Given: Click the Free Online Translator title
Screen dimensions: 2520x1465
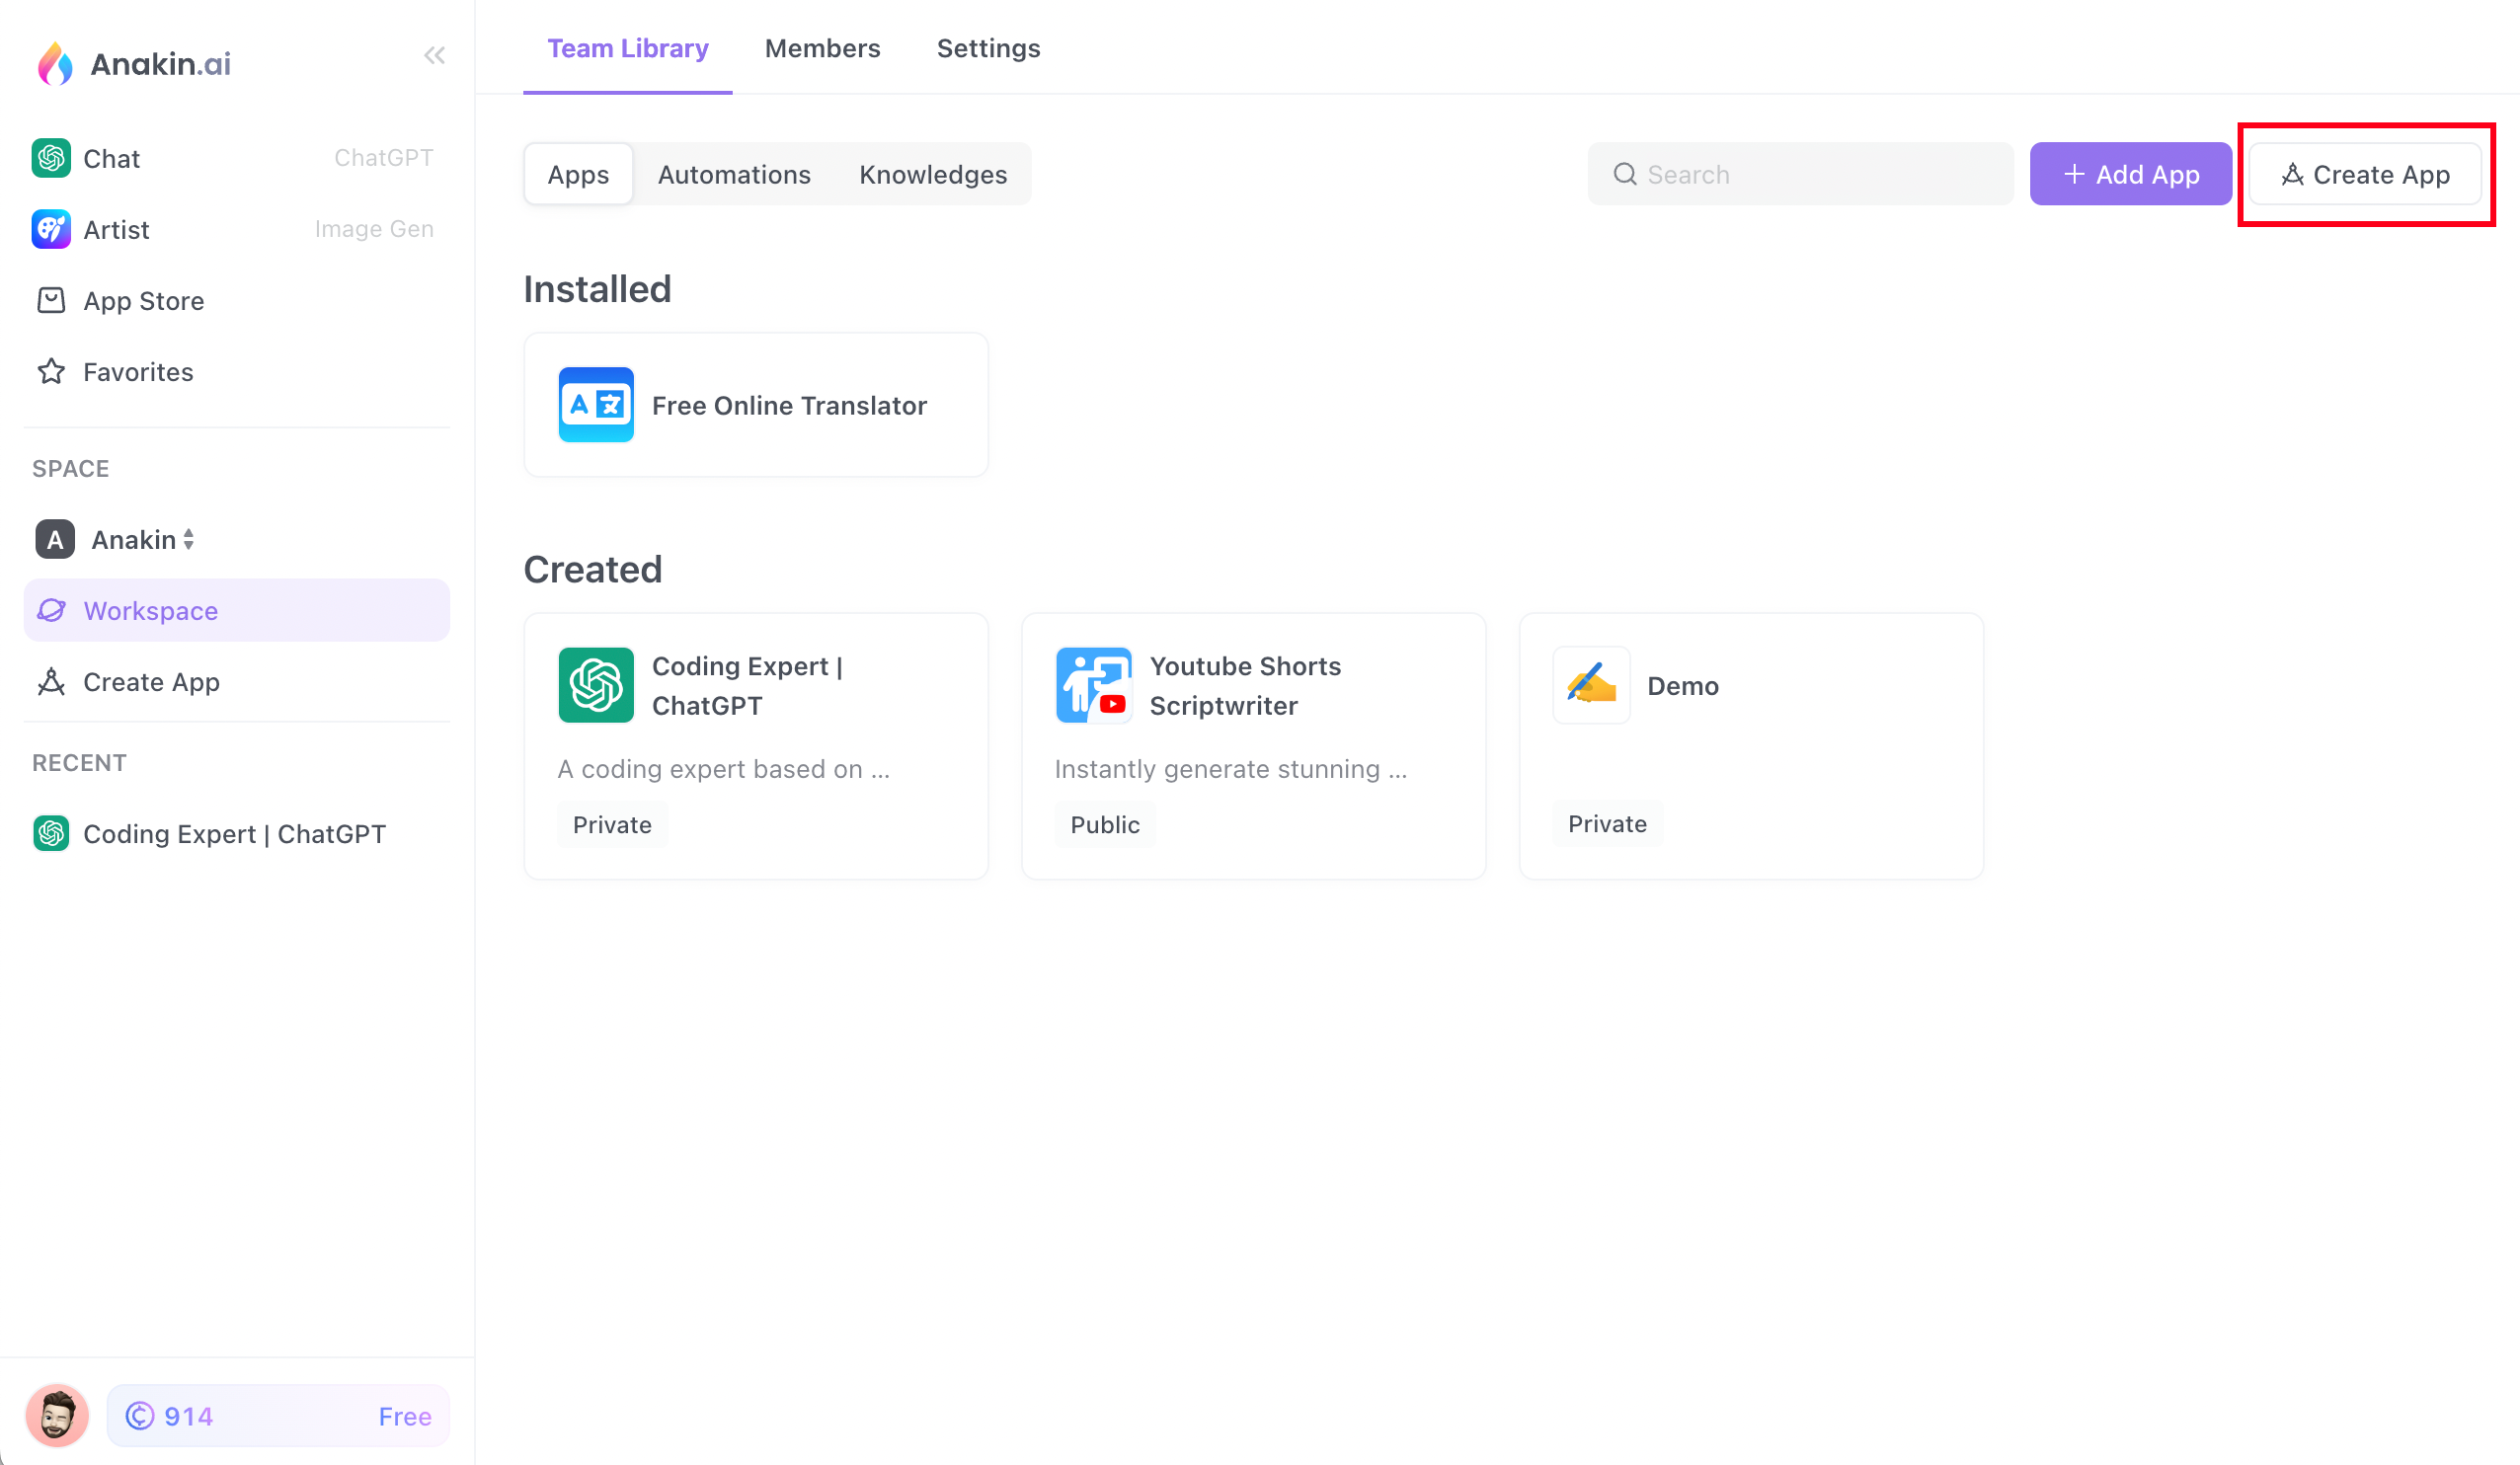Looking at the screenshot, I should coord(789,405).
